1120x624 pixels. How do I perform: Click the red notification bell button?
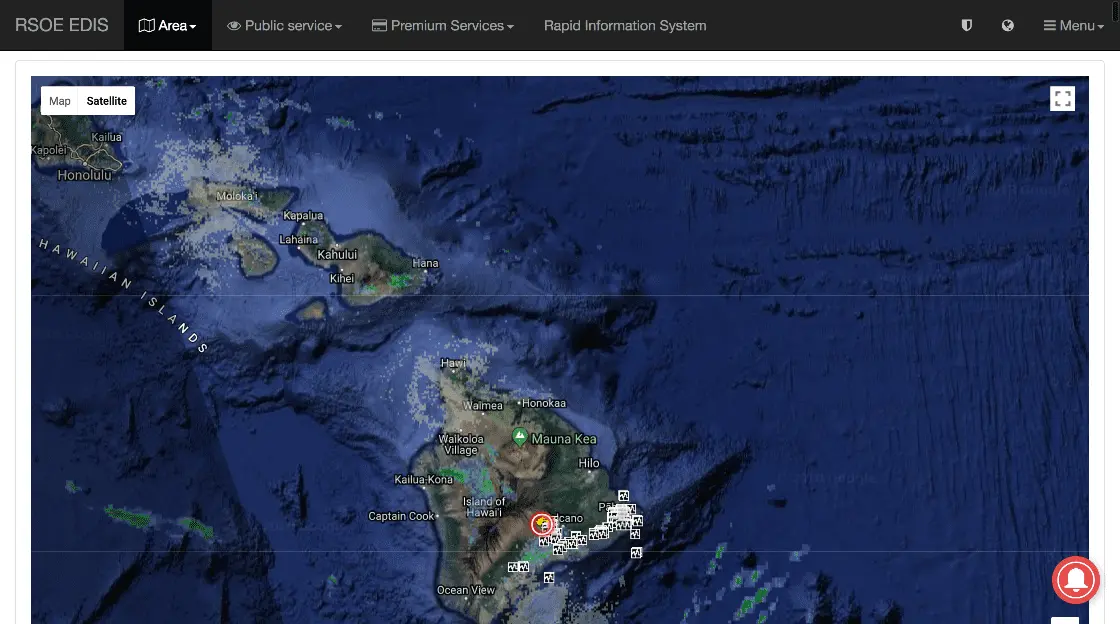tap(1076, 580)
